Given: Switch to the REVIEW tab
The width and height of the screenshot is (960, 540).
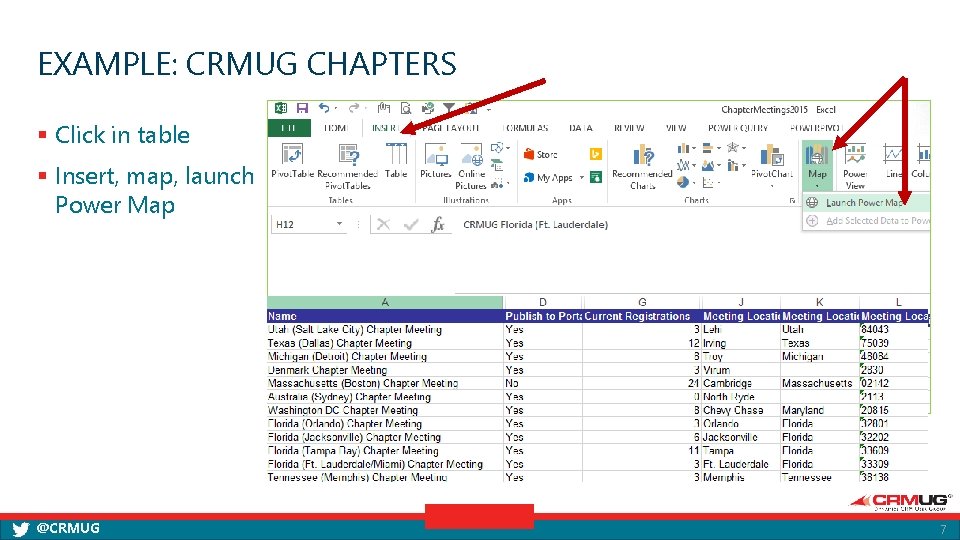Looking at the screenshot, I should tap(629, 128).
